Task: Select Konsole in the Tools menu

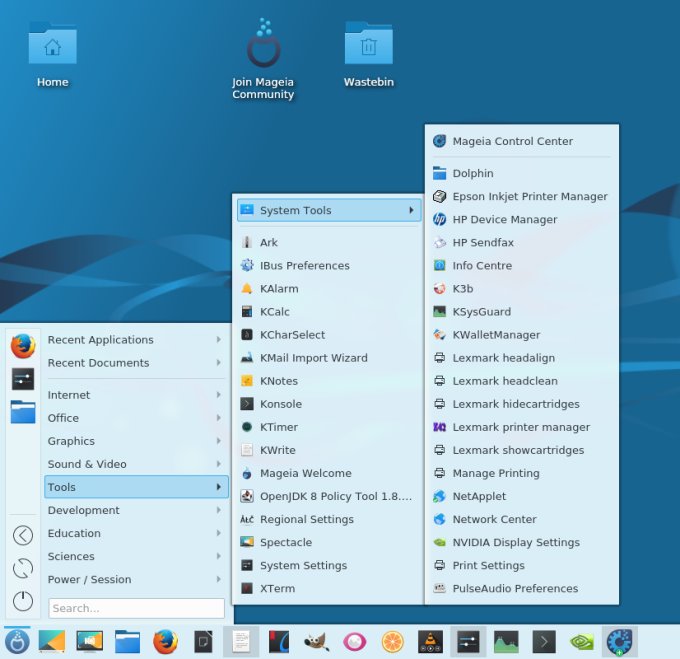Action: click(x=280, y=404)
